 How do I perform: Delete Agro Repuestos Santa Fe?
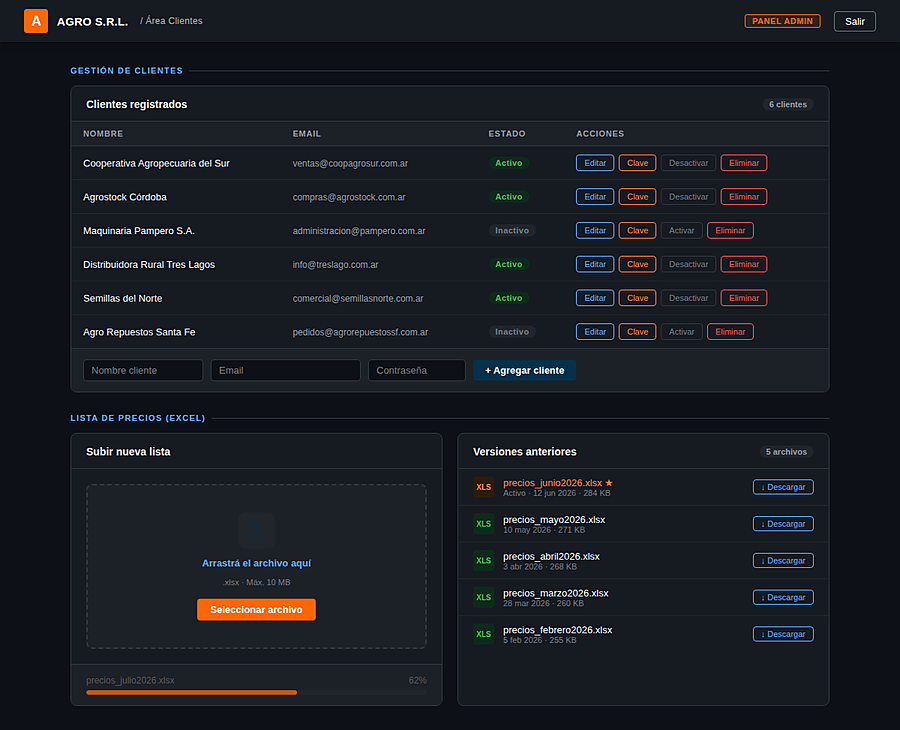tap(730, 332)
